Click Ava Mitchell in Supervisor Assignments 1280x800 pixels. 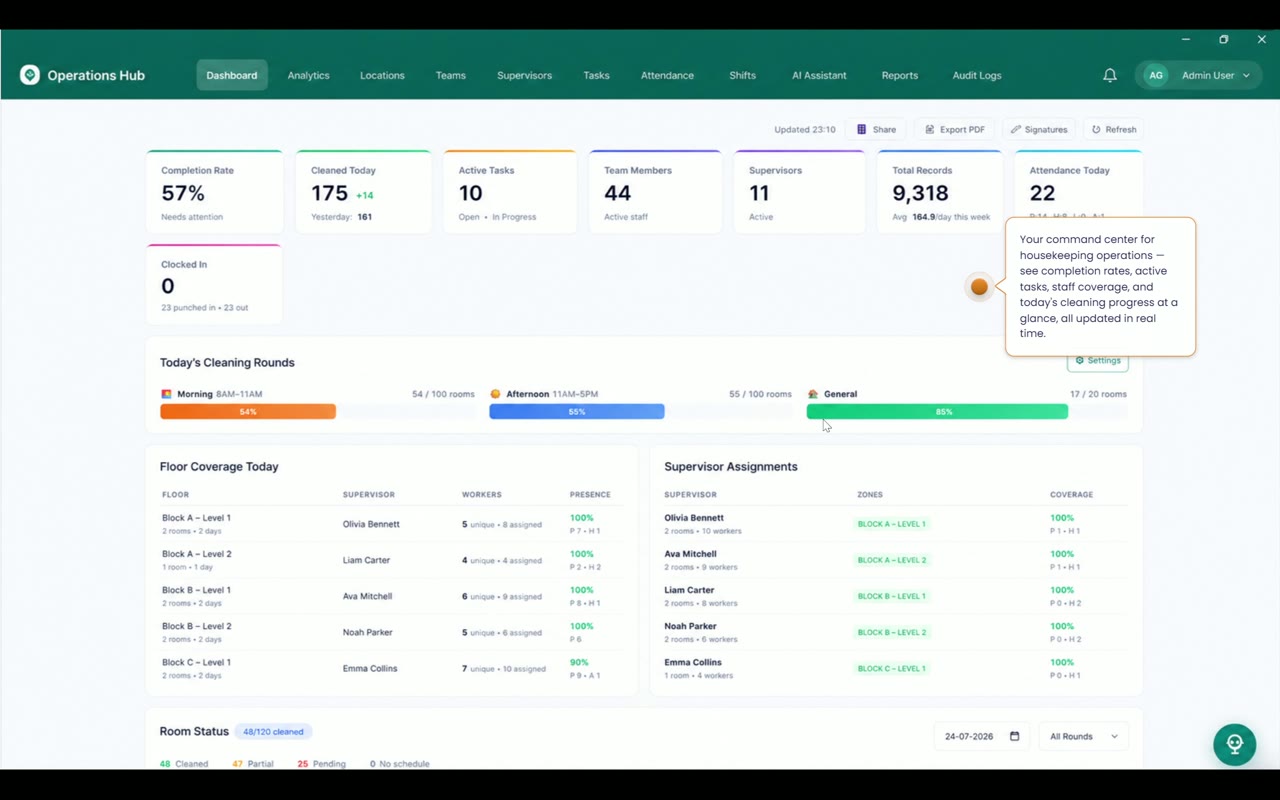(x=690, y=554)
